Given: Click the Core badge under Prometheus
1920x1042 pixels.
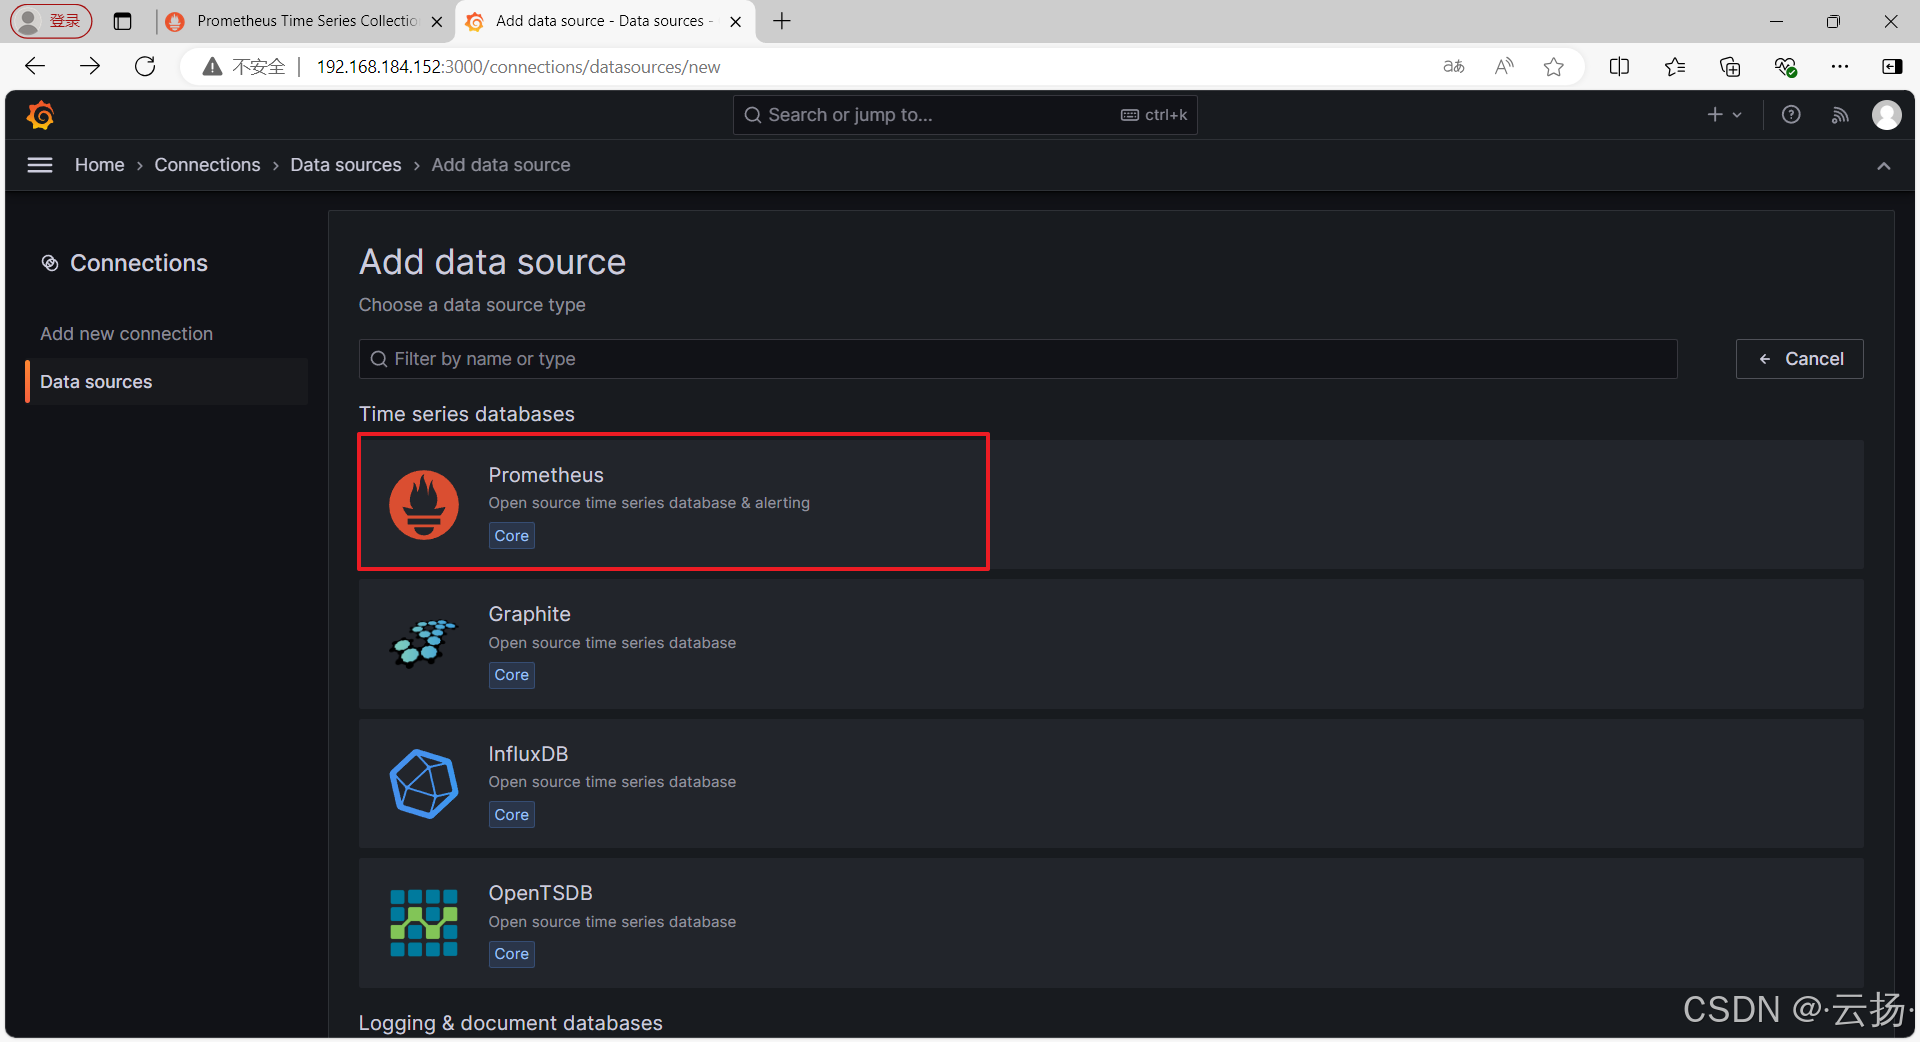Looking at the screenshot, I should 512,536.
